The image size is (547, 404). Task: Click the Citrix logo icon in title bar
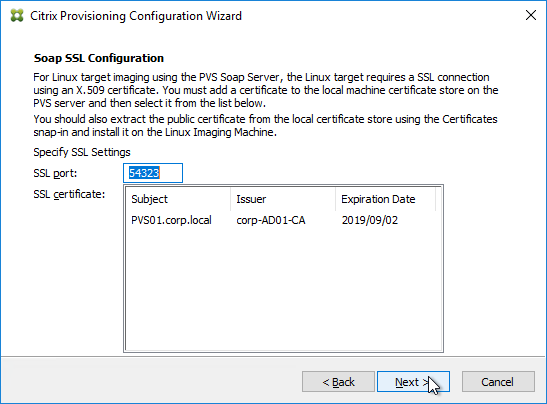[17, 16]
